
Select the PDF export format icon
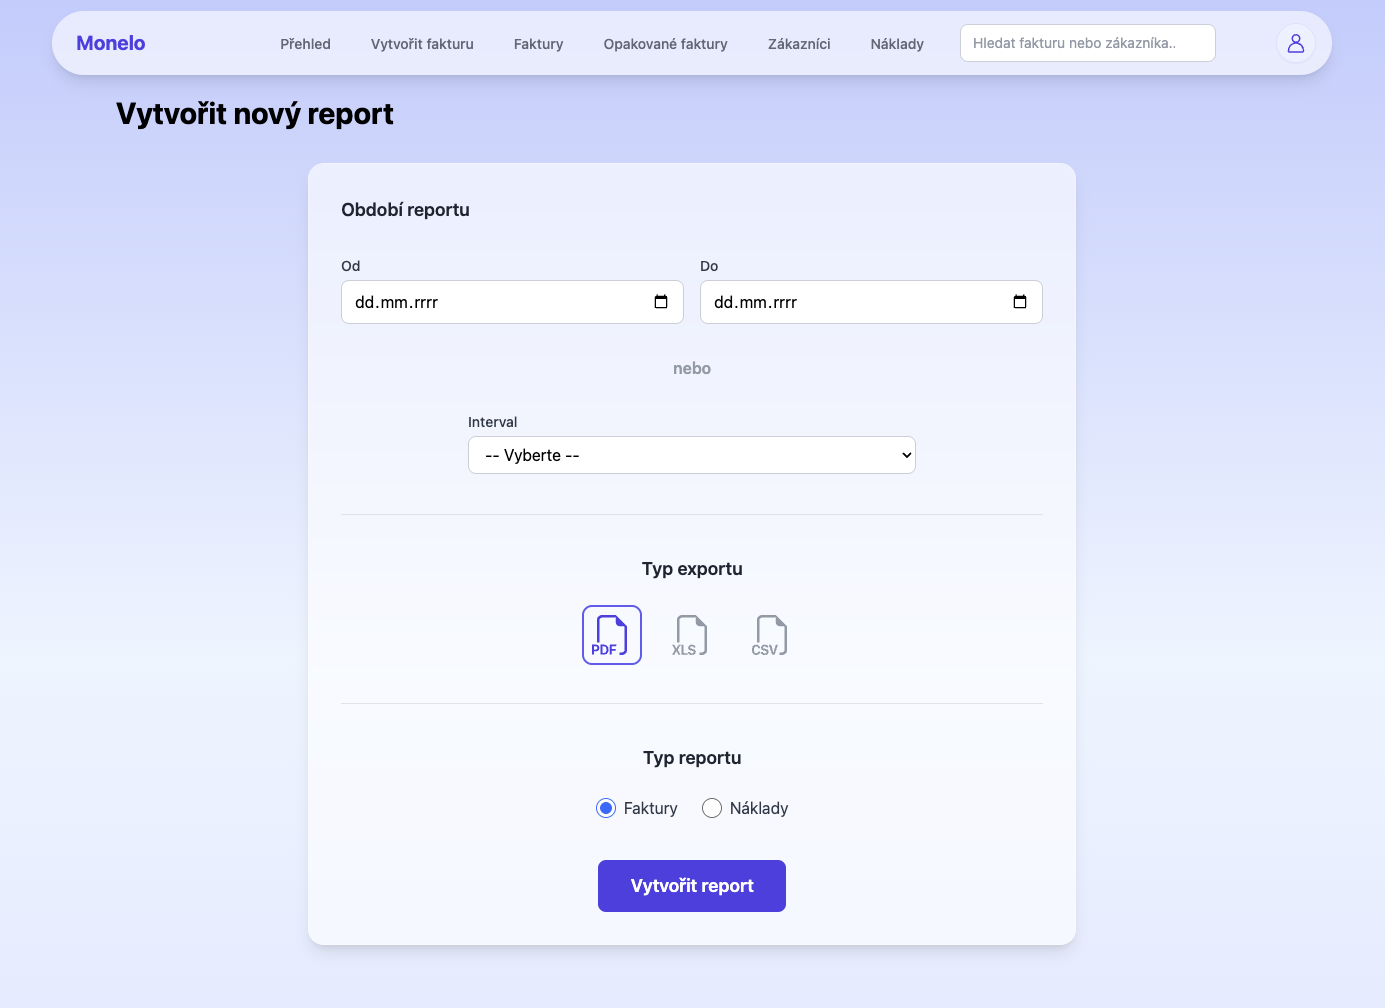[611, 634]
